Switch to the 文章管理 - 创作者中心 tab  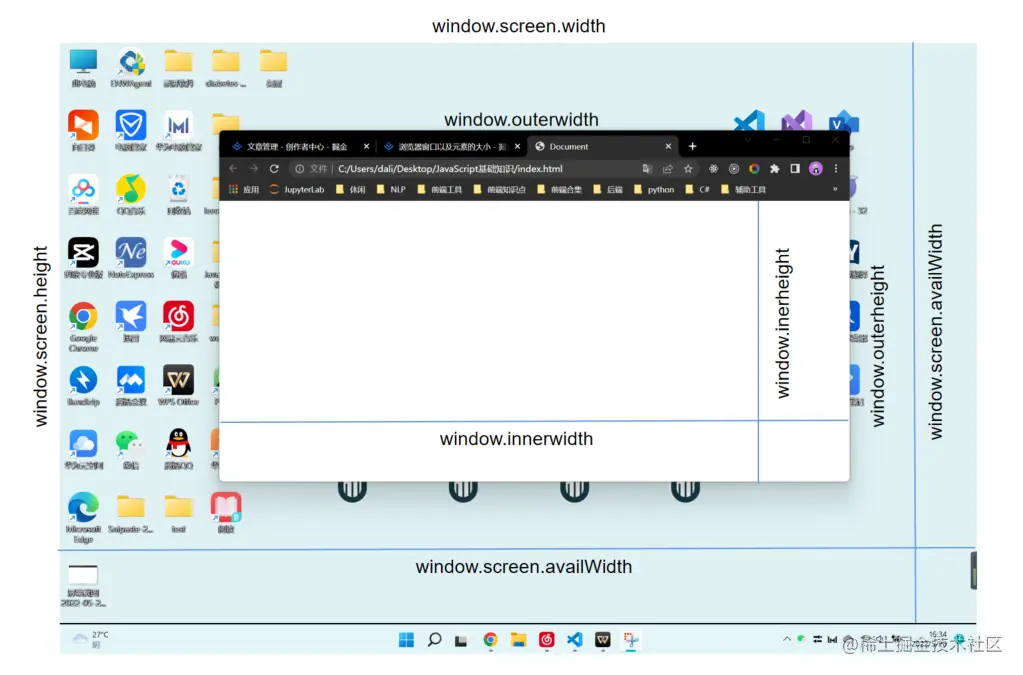(298, 147)
